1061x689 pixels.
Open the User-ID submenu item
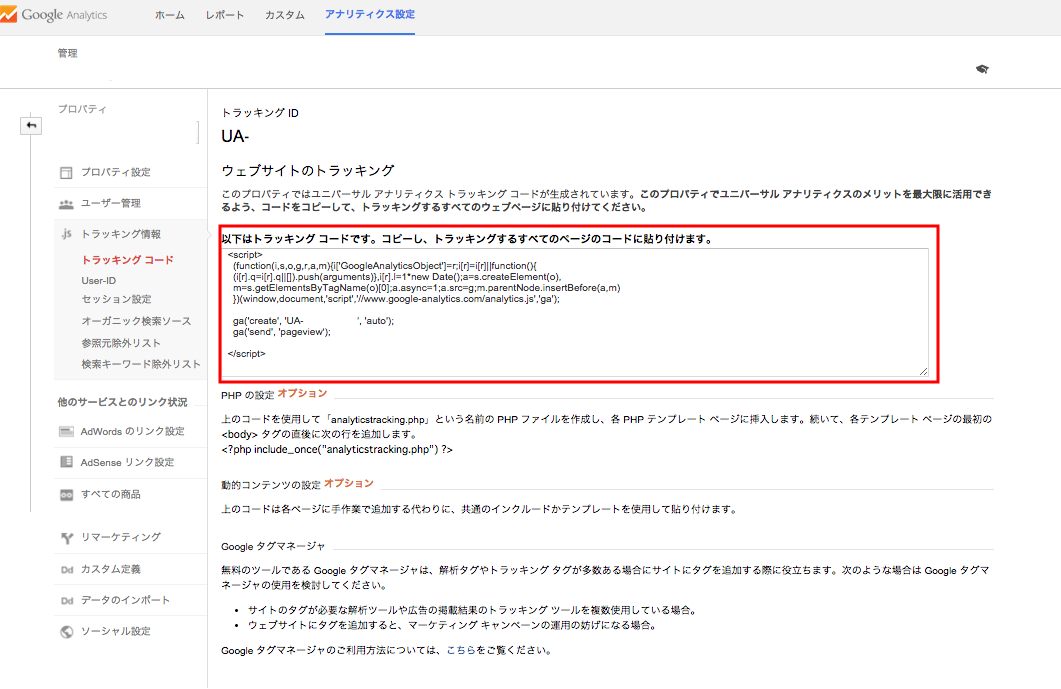[99, 280]
